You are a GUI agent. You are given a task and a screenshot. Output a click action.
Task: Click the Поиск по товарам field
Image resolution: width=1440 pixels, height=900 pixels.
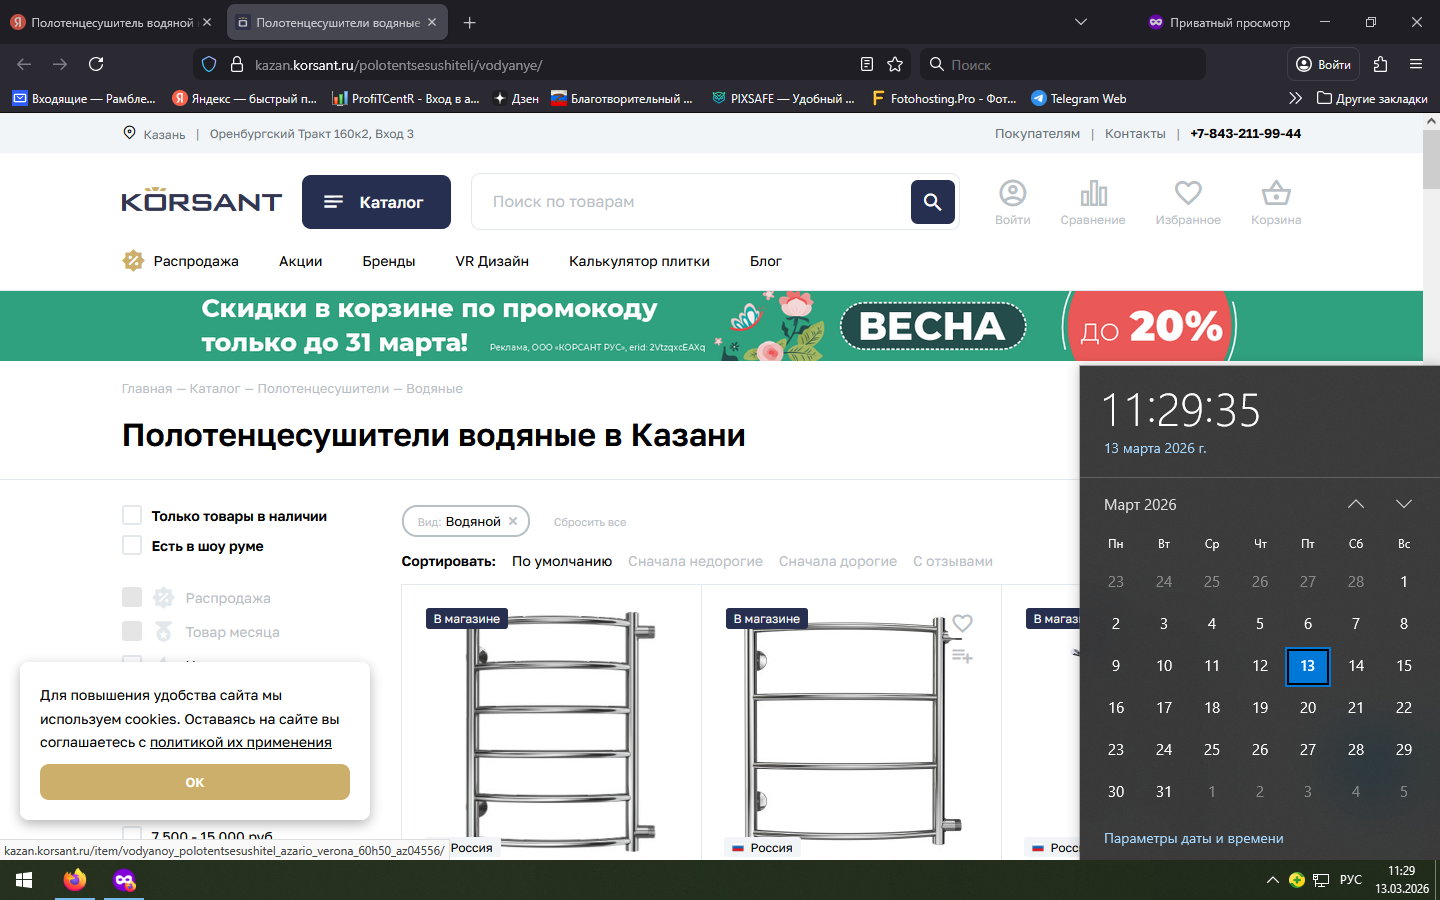pos(690,202)
